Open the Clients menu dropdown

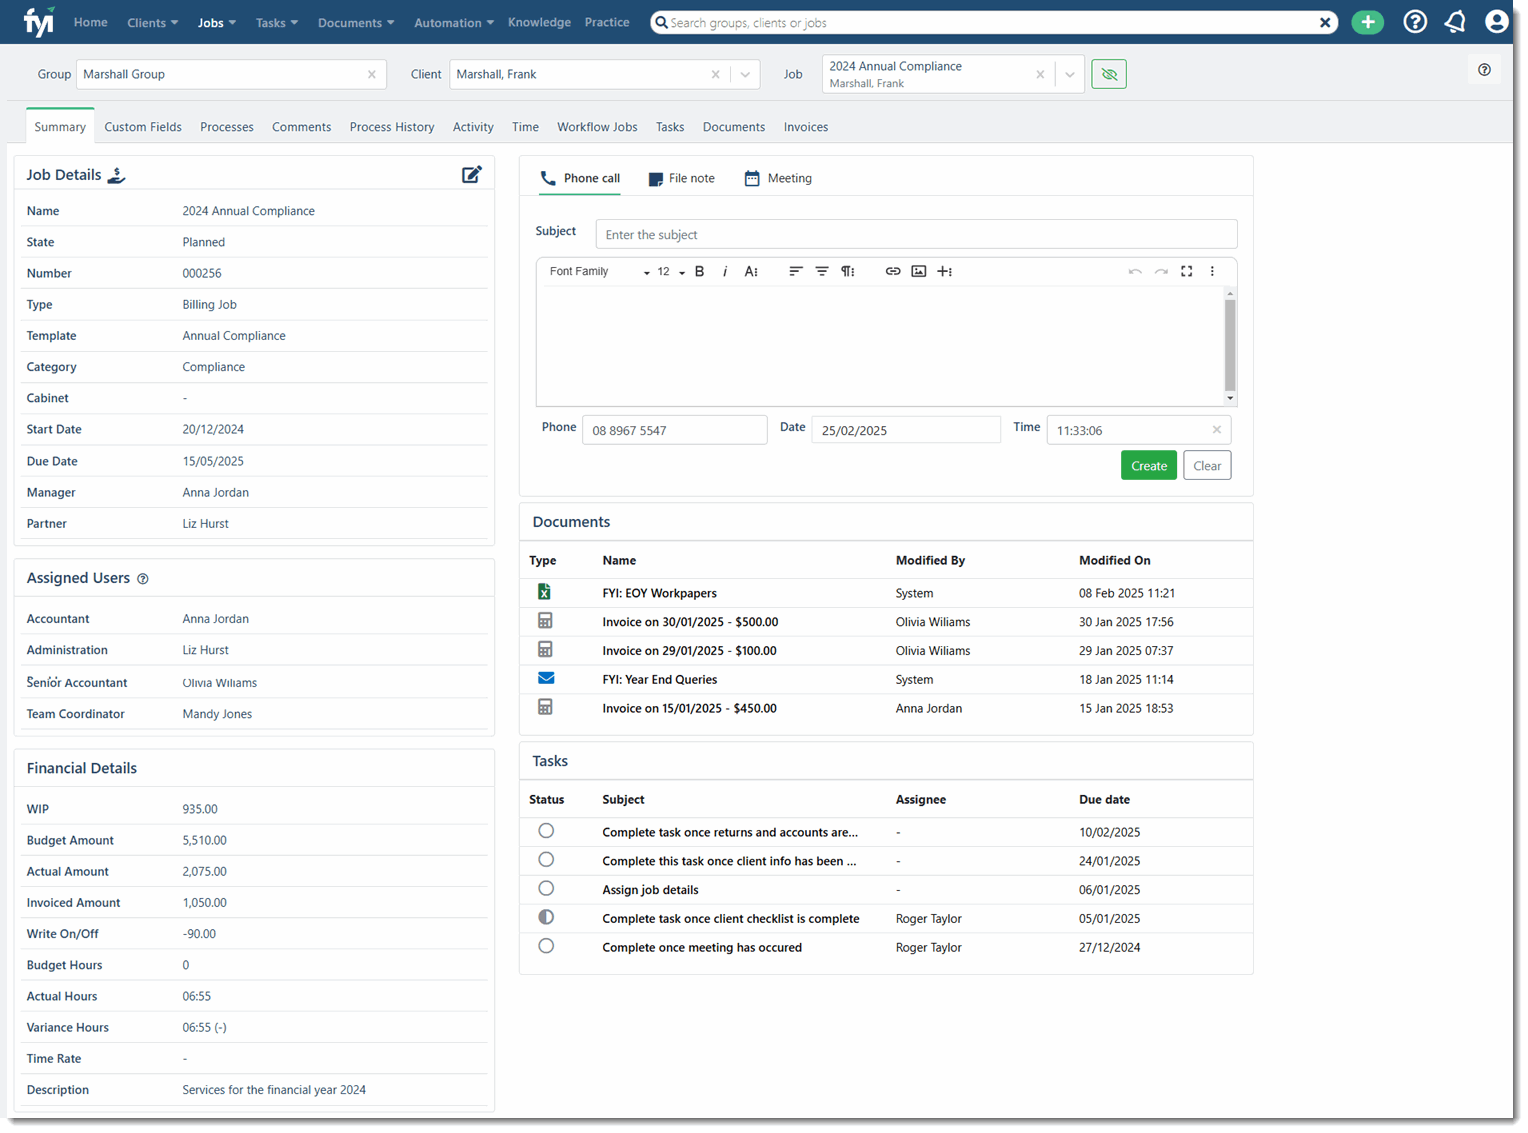(x=153, y=22)
